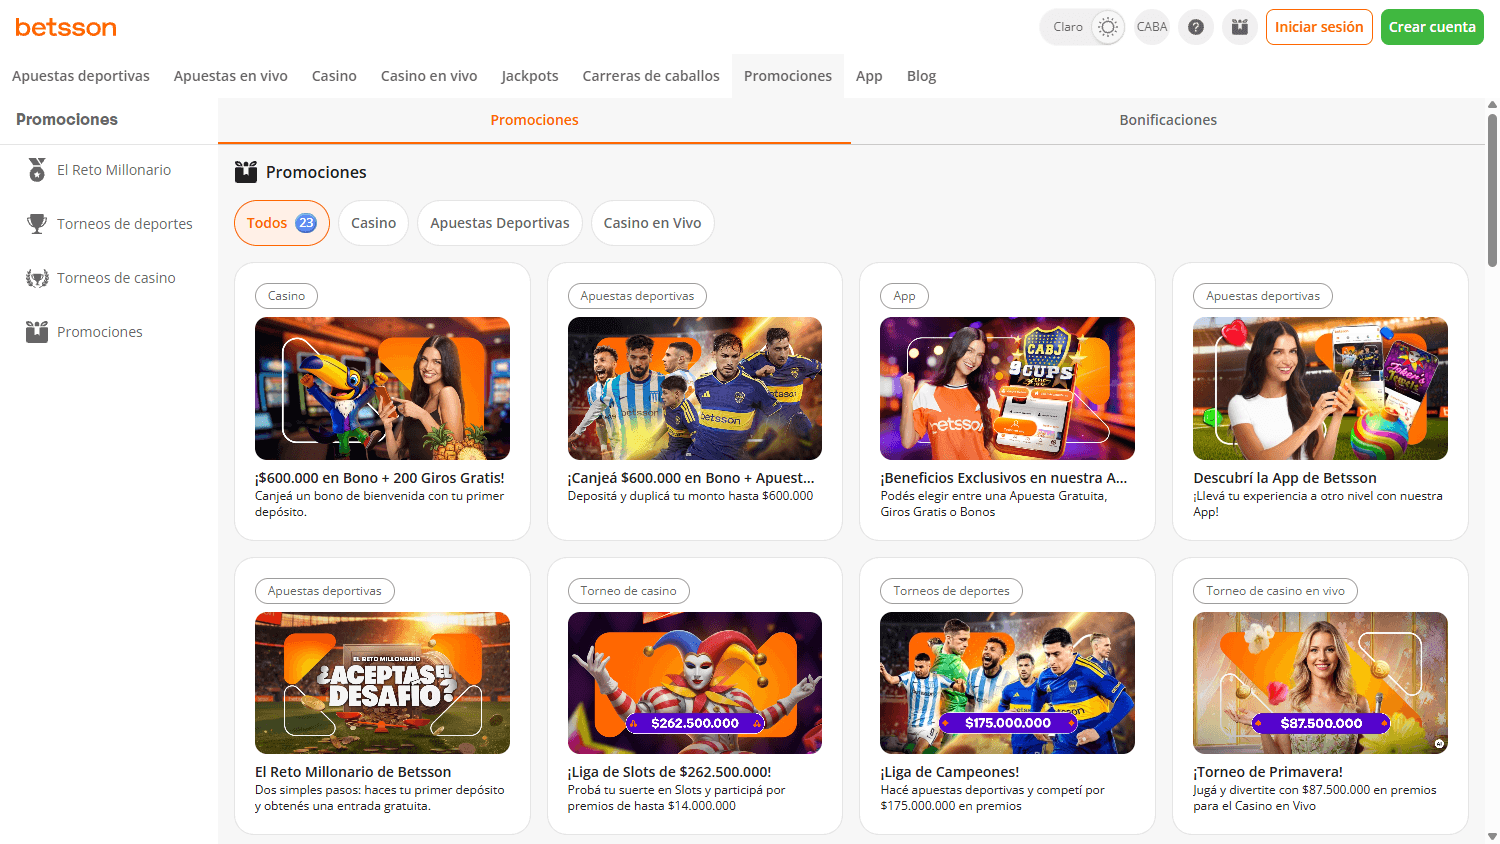Image resolution: width=1500 pixels, height=844 pixels.
Task: Open Liga de Campeones $175.000.000 image
Action: pos(1007,683)
